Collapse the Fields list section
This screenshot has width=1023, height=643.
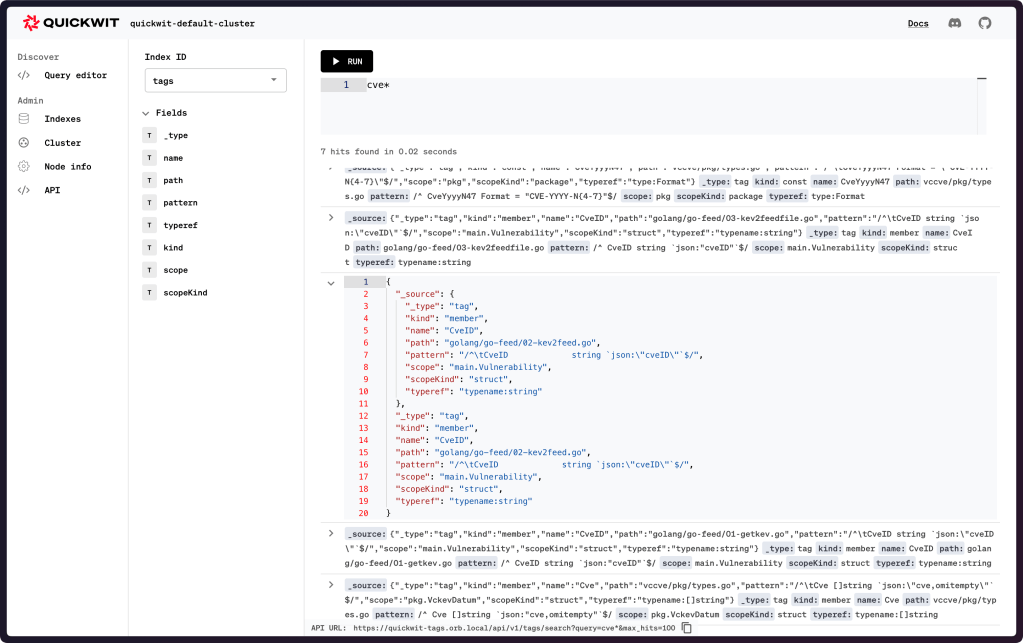tap(147, 113)
